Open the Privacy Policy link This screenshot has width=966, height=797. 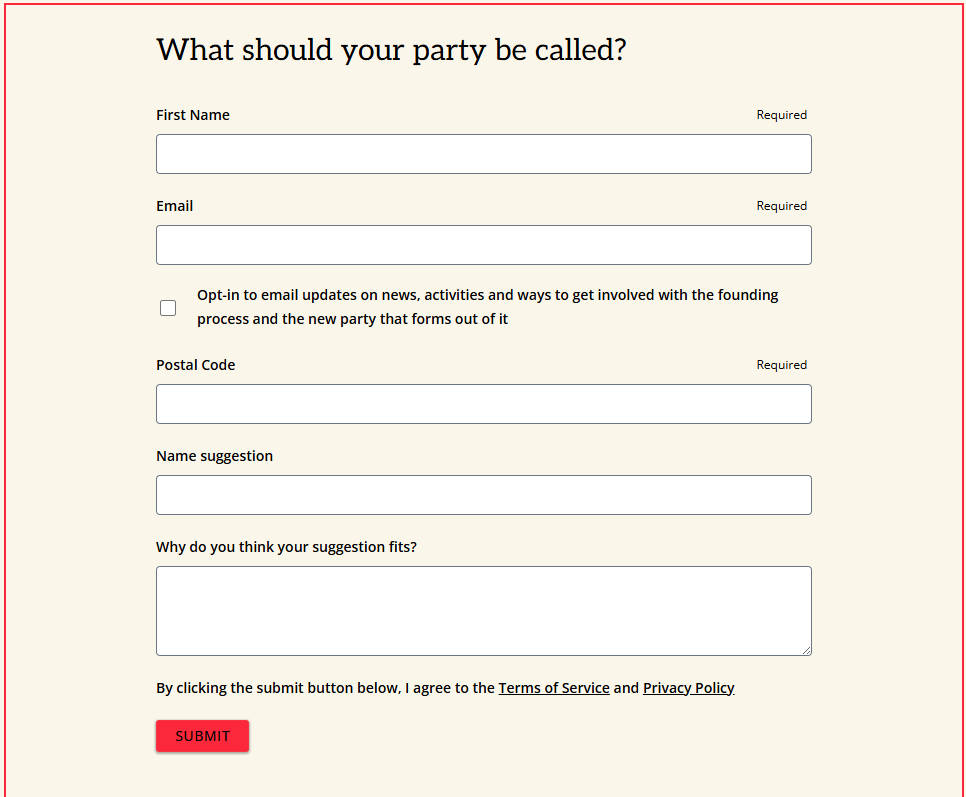coord(688,688)
